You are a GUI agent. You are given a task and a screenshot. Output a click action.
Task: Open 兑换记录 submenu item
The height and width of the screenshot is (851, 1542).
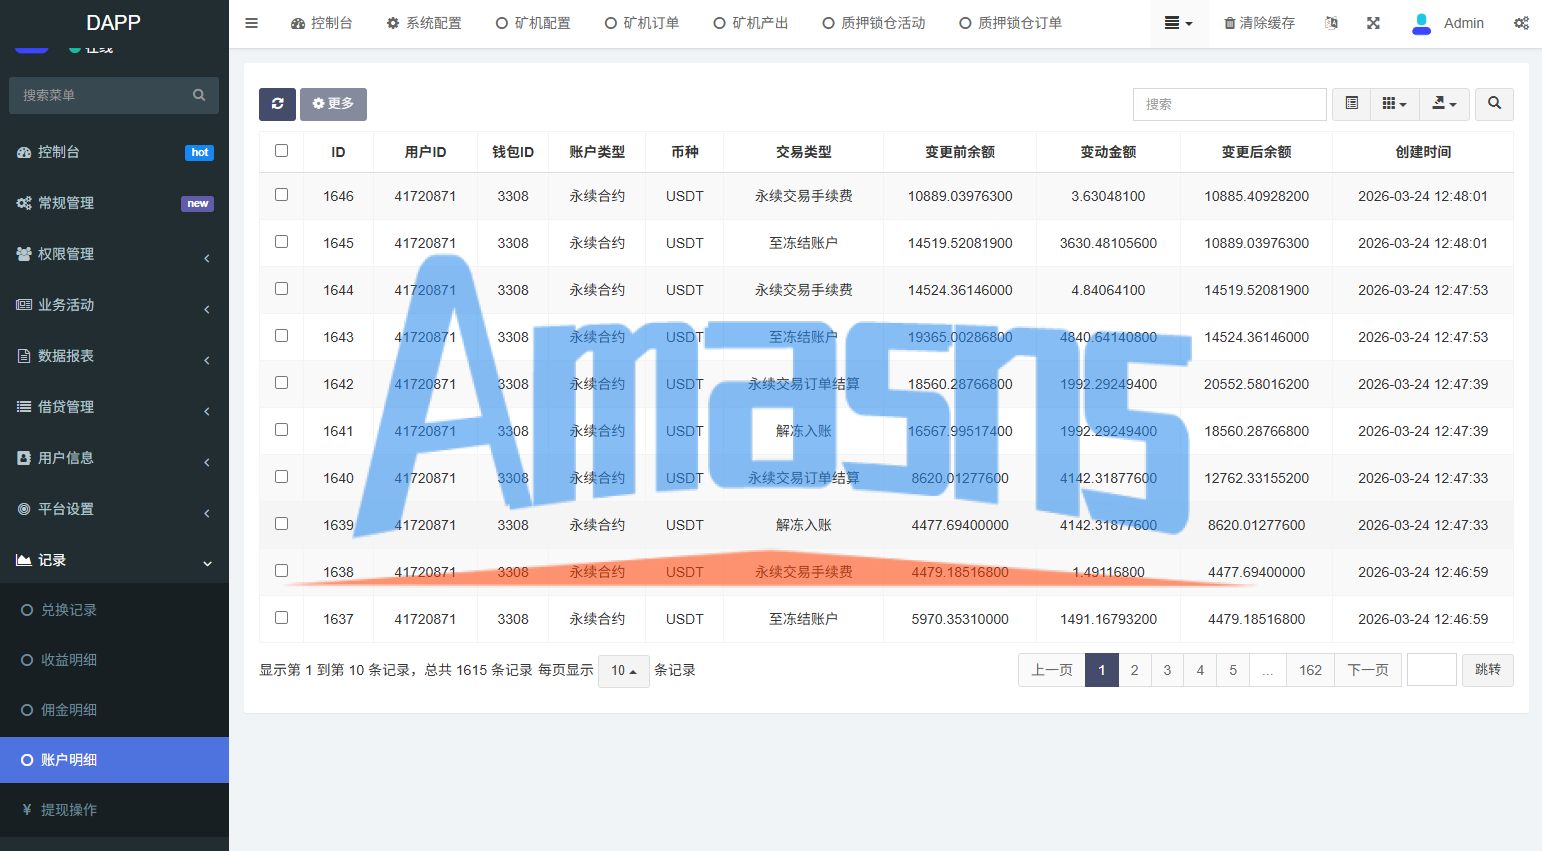(114, 610)
